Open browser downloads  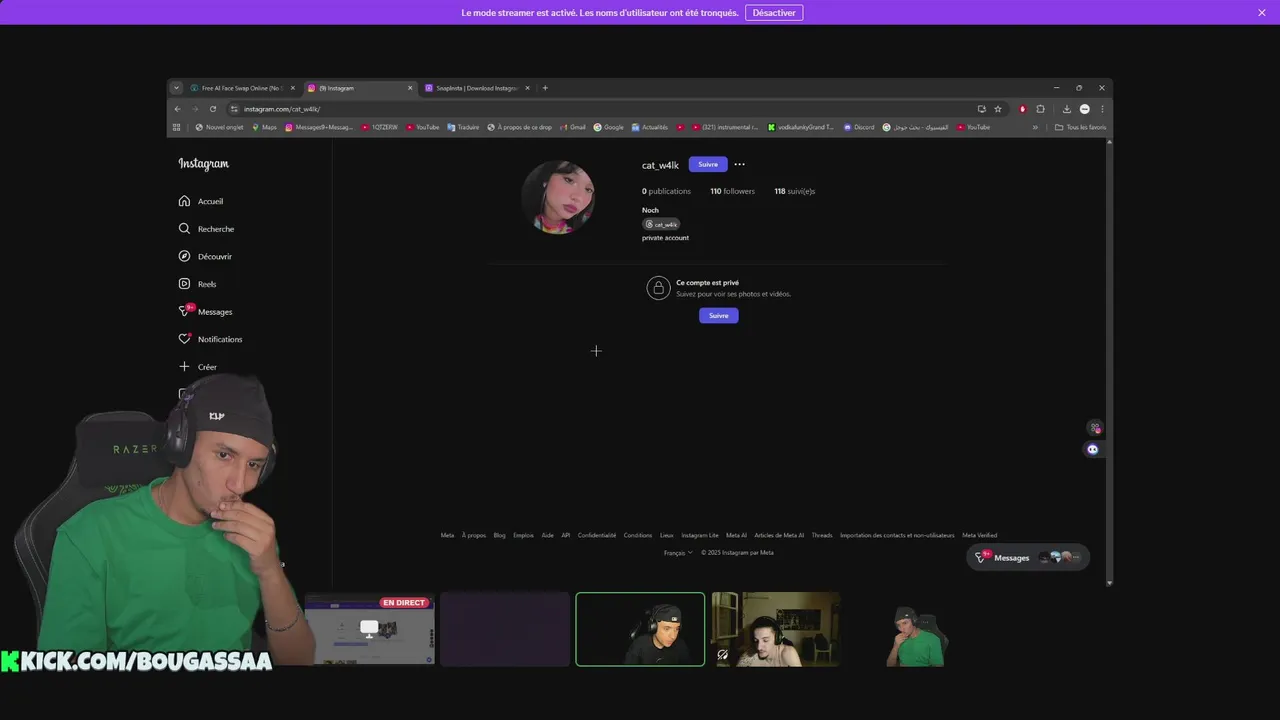pos(1067,109)
